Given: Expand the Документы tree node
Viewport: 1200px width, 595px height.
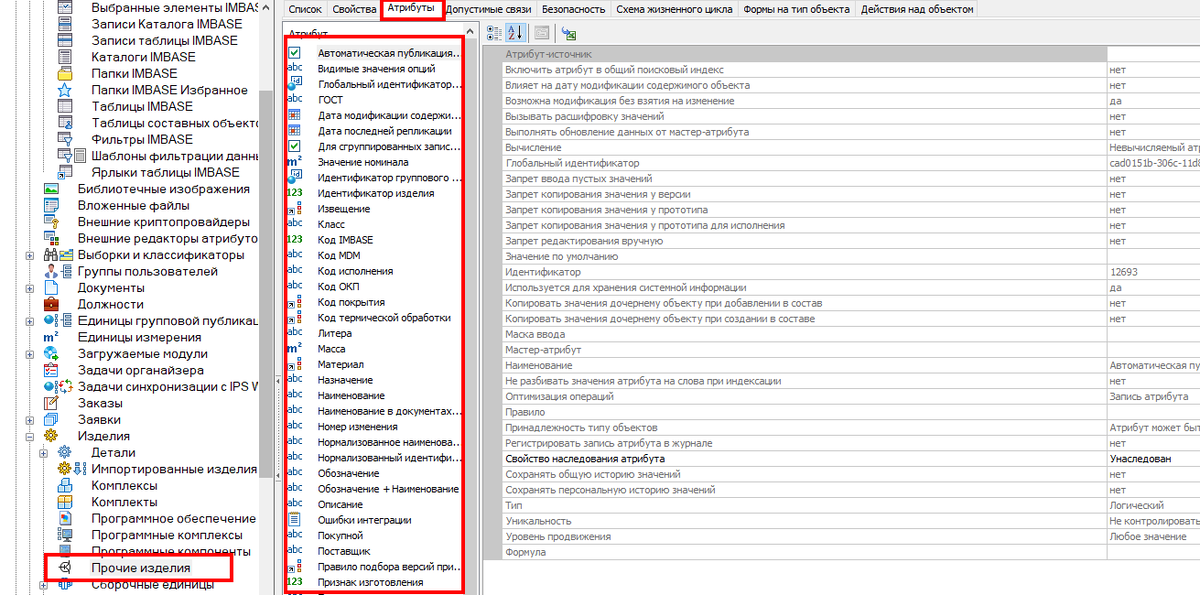Looking at the screenshot, I should point(30,288).
